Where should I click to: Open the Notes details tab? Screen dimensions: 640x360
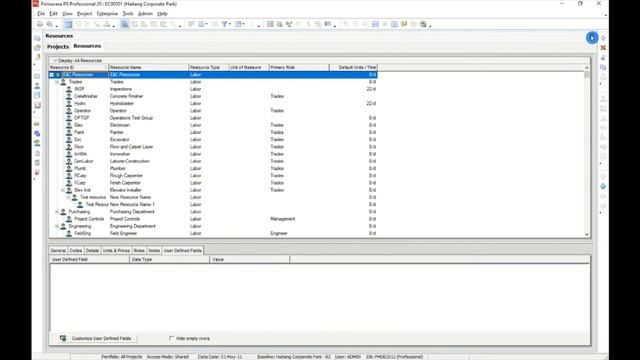[x=154, y=251]
